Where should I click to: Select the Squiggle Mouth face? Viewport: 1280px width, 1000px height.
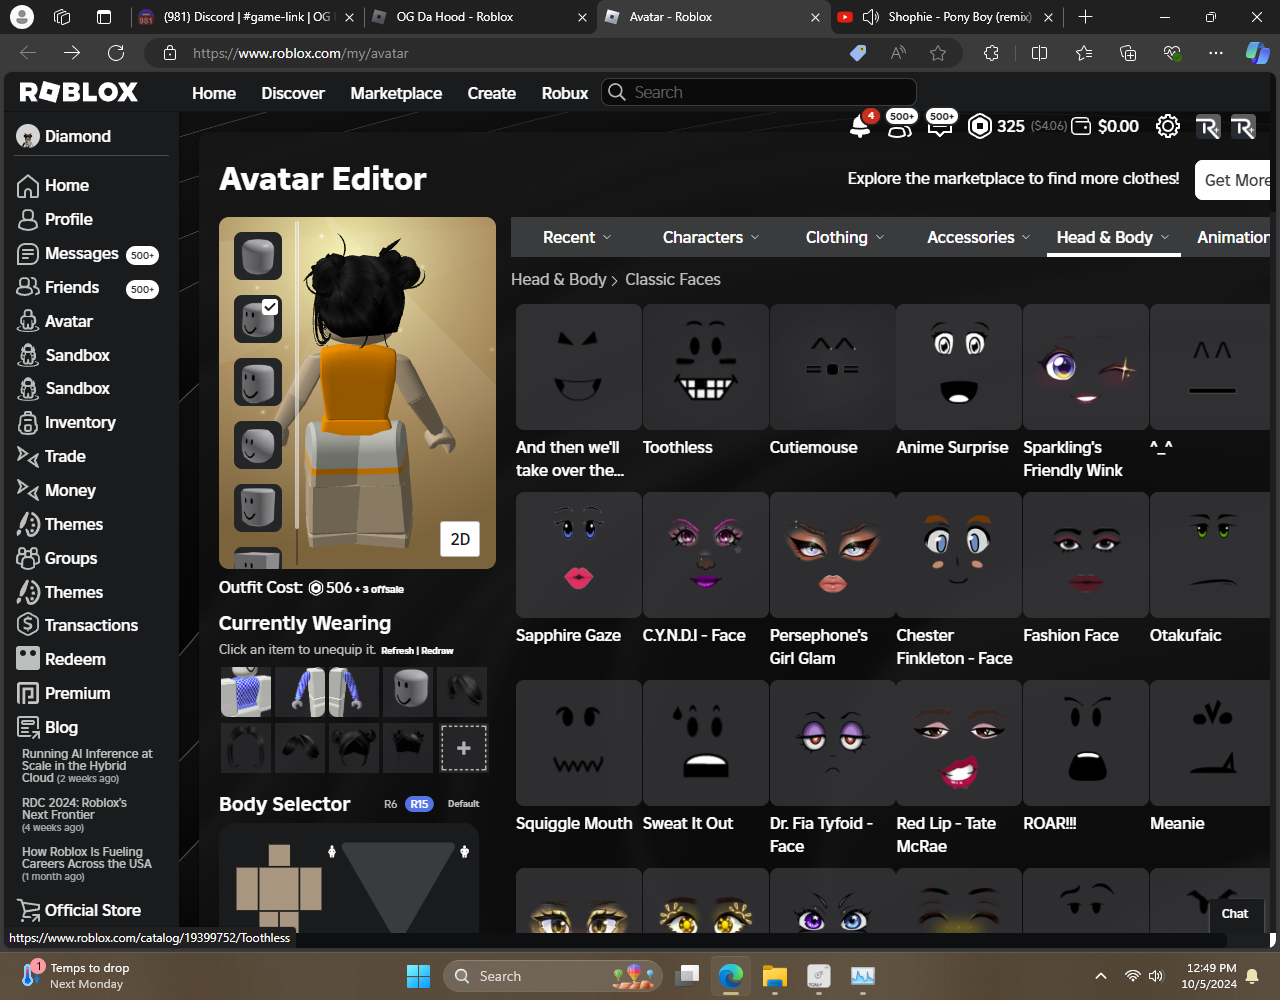[578, 743]
